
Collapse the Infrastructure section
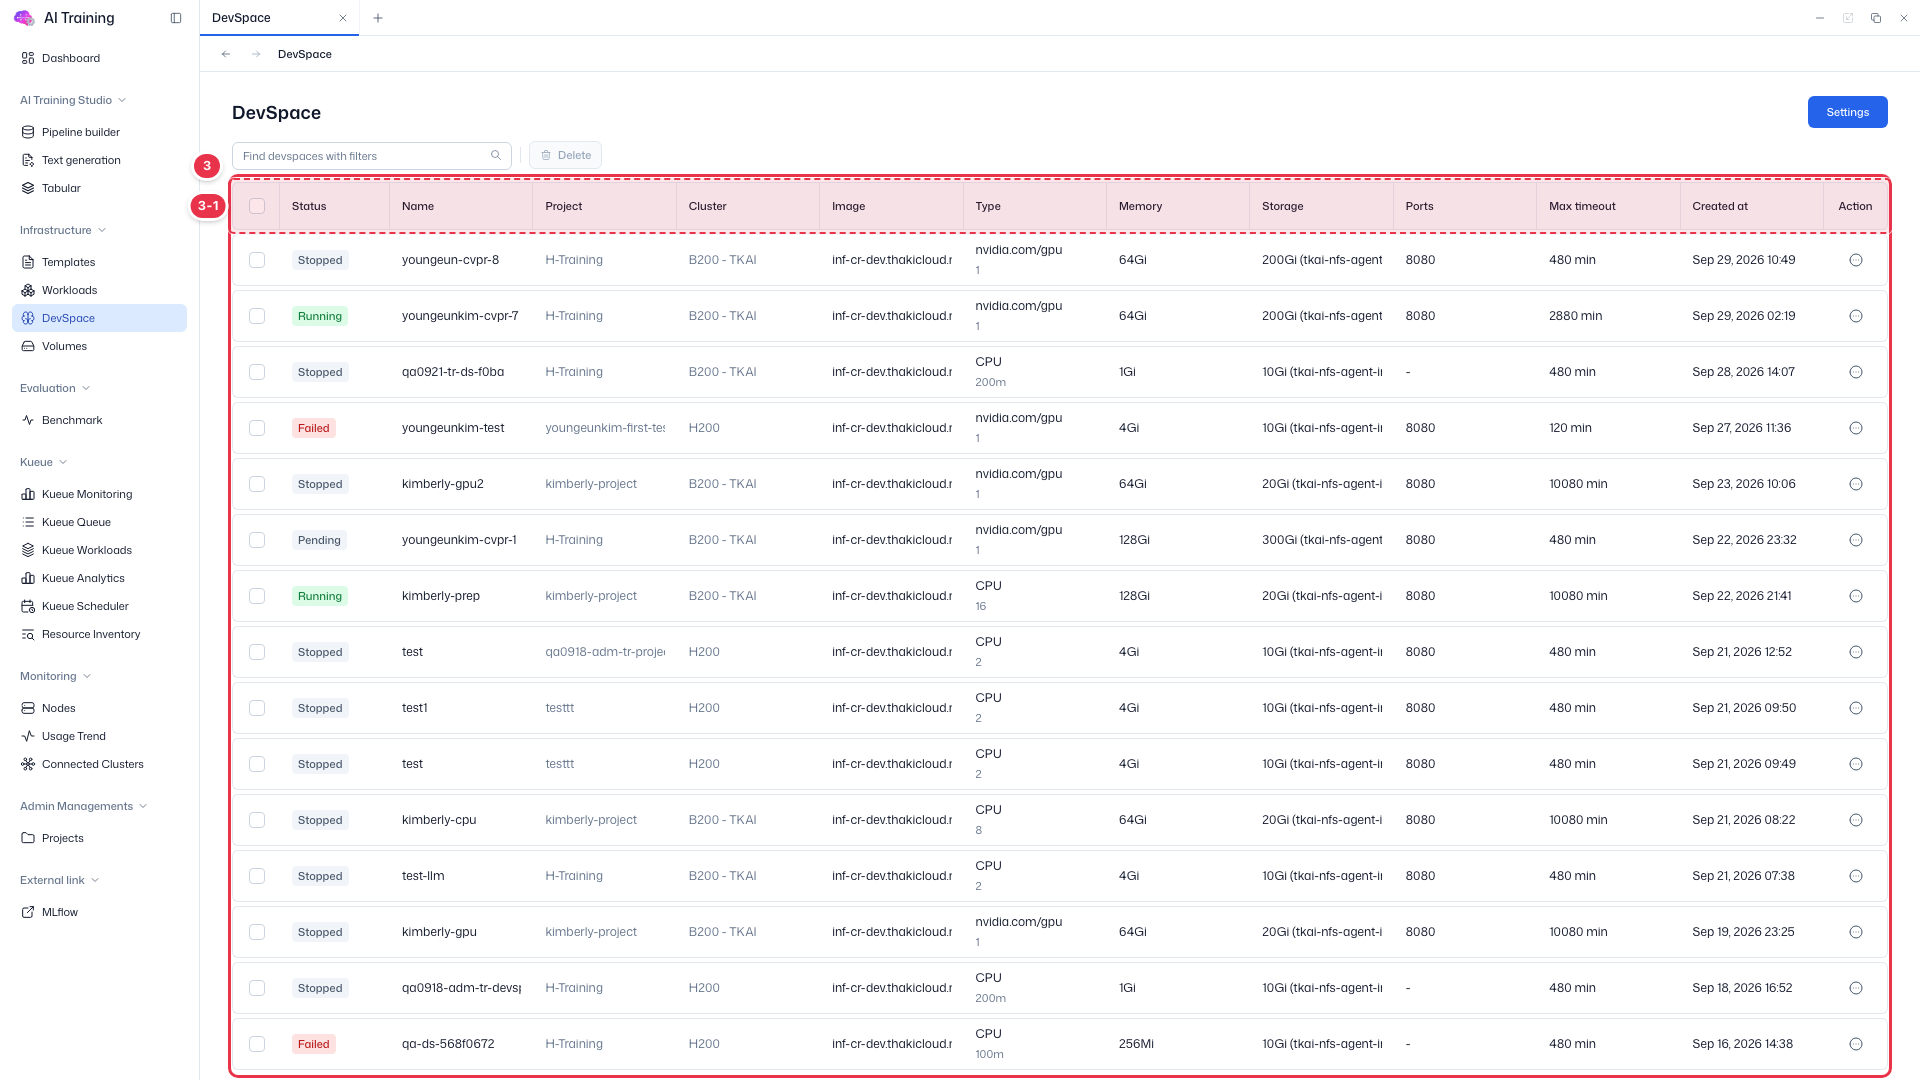click(63, 230)
